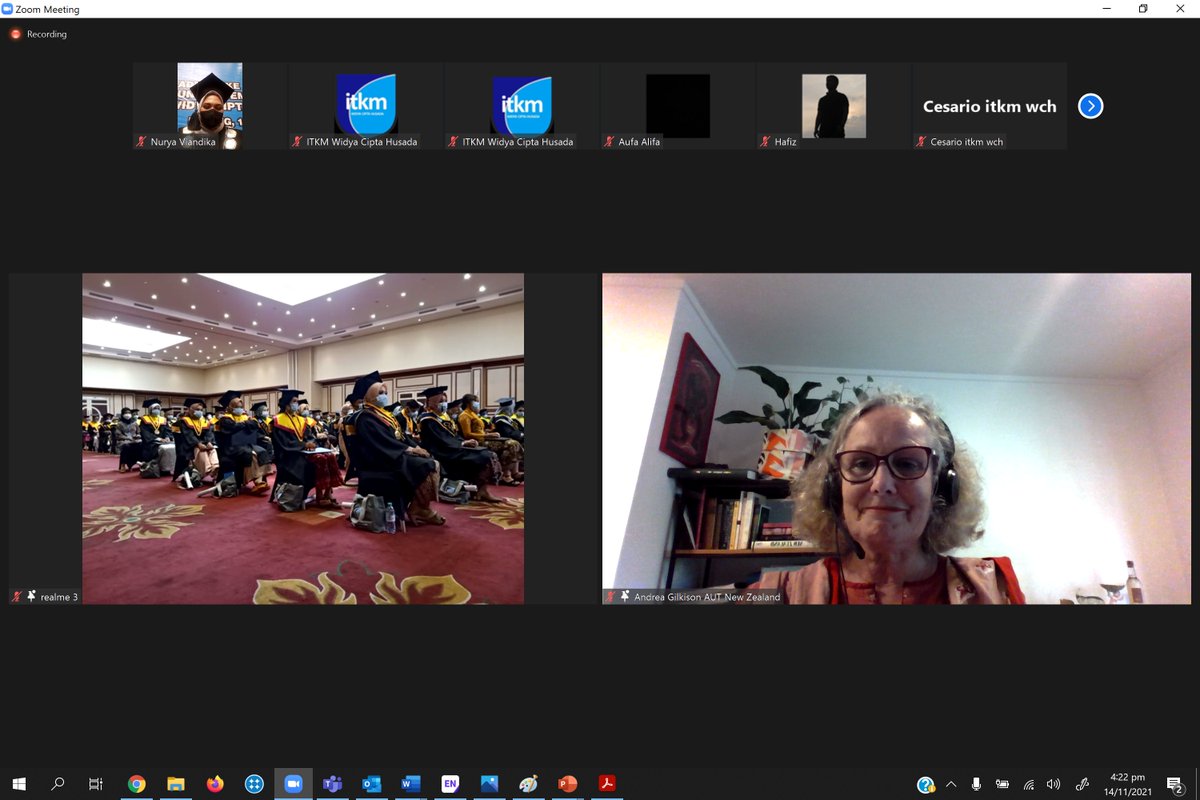The image size is (1200, 800).
Task: Click the pen workspace tray icon
Action: coord(1082,784)
